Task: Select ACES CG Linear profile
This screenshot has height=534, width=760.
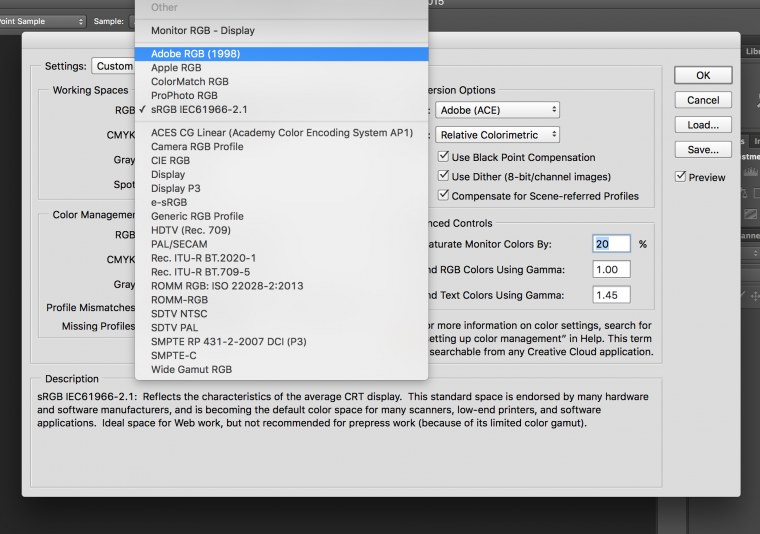Action: click(x=282, y=133)
